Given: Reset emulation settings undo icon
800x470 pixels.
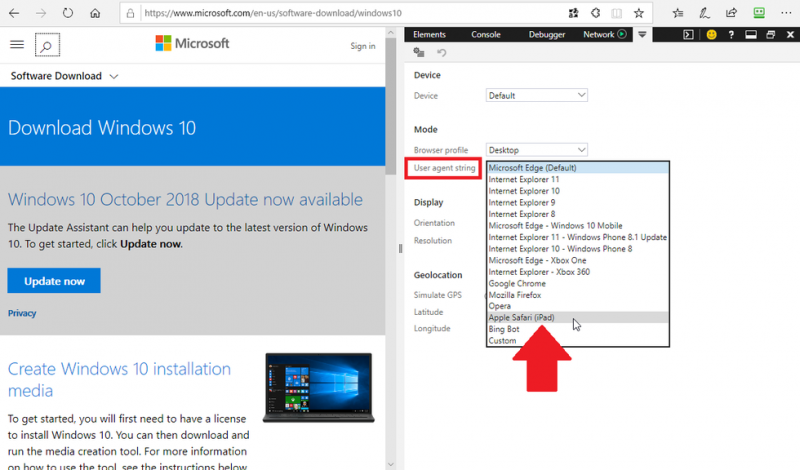Looking at the screenshot, I should tap(442, 52).
